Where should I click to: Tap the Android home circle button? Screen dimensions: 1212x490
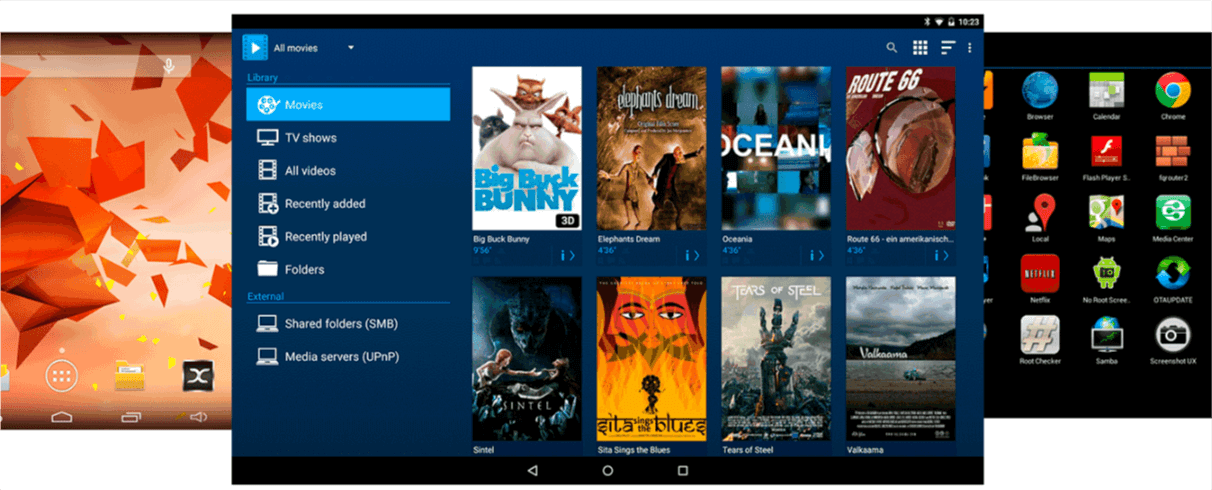[608, 470]
